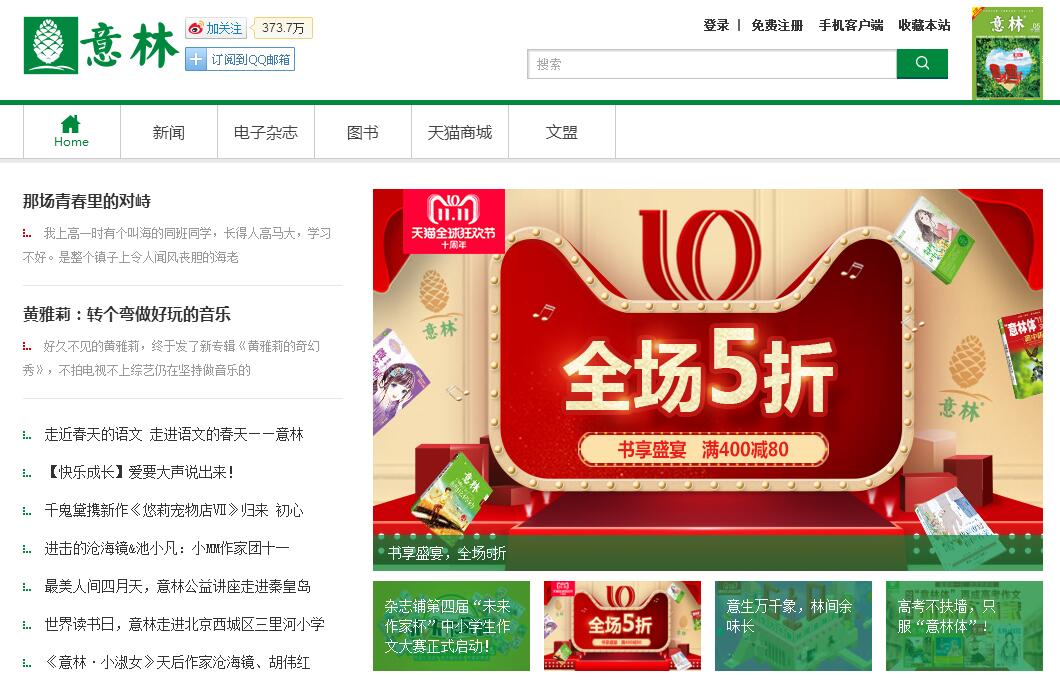Go to 天猫商城 tab
Image resolution: width=1060 pixels, height=680 pixels.
460,132
